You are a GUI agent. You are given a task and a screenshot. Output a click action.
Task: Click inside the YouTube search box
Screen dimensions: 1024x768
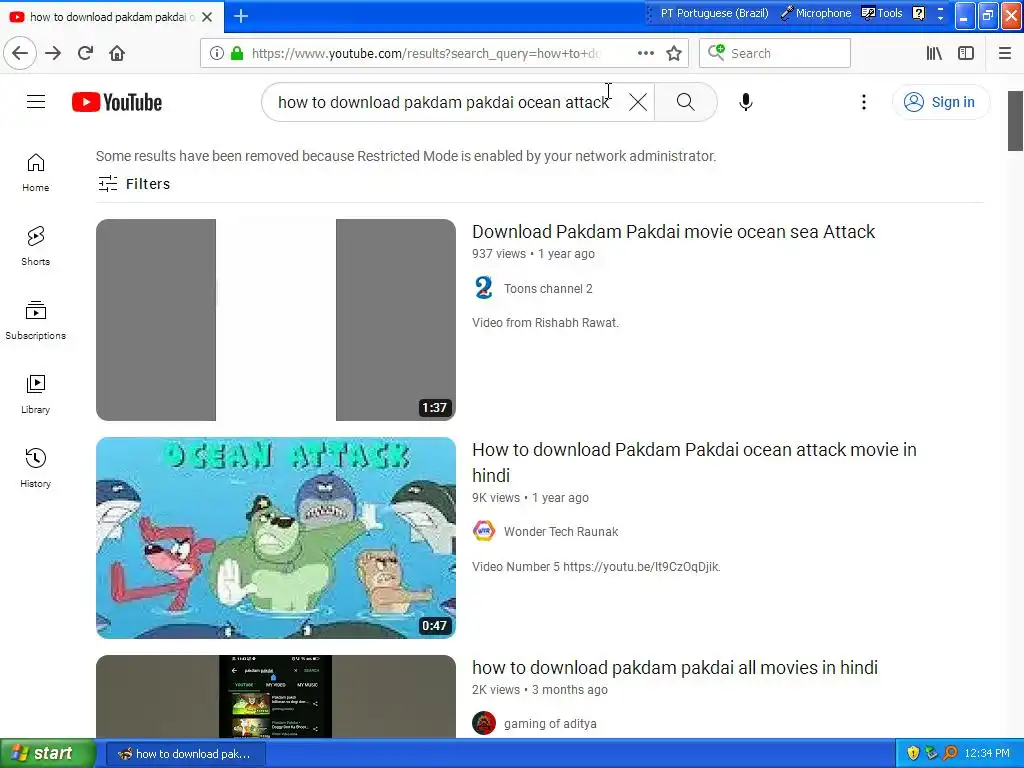coord(444,102)
